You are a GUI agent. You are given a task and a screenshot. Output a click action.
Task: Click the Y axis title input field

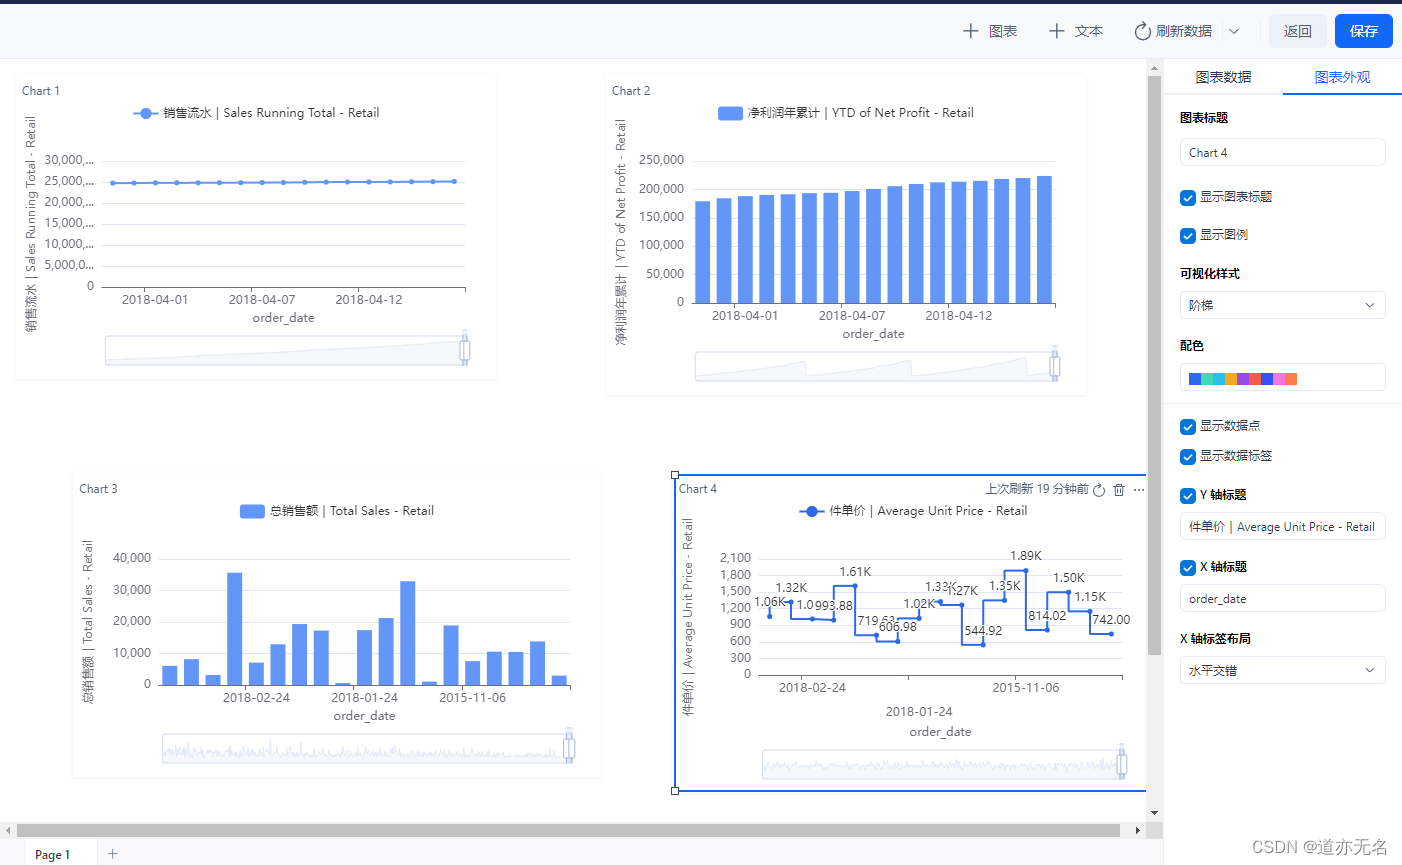1282,526
